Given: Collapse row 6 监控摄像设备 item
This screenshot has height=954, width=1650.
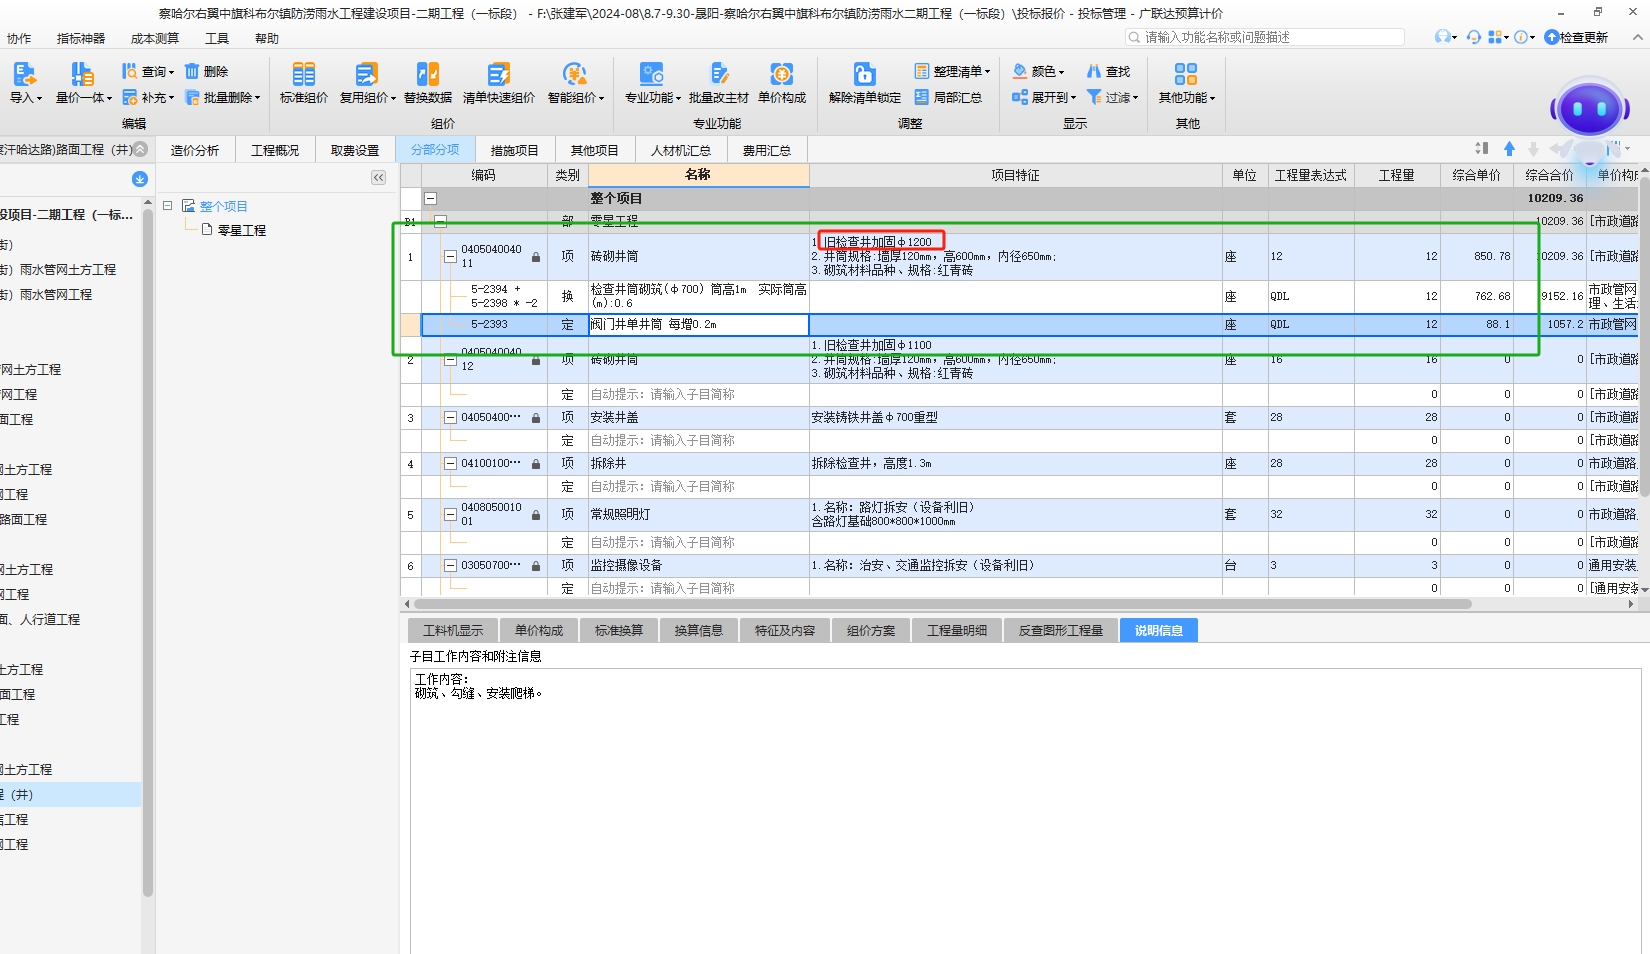Looking at the screenshot, I should pyautogui.click(x=450, y=565).
